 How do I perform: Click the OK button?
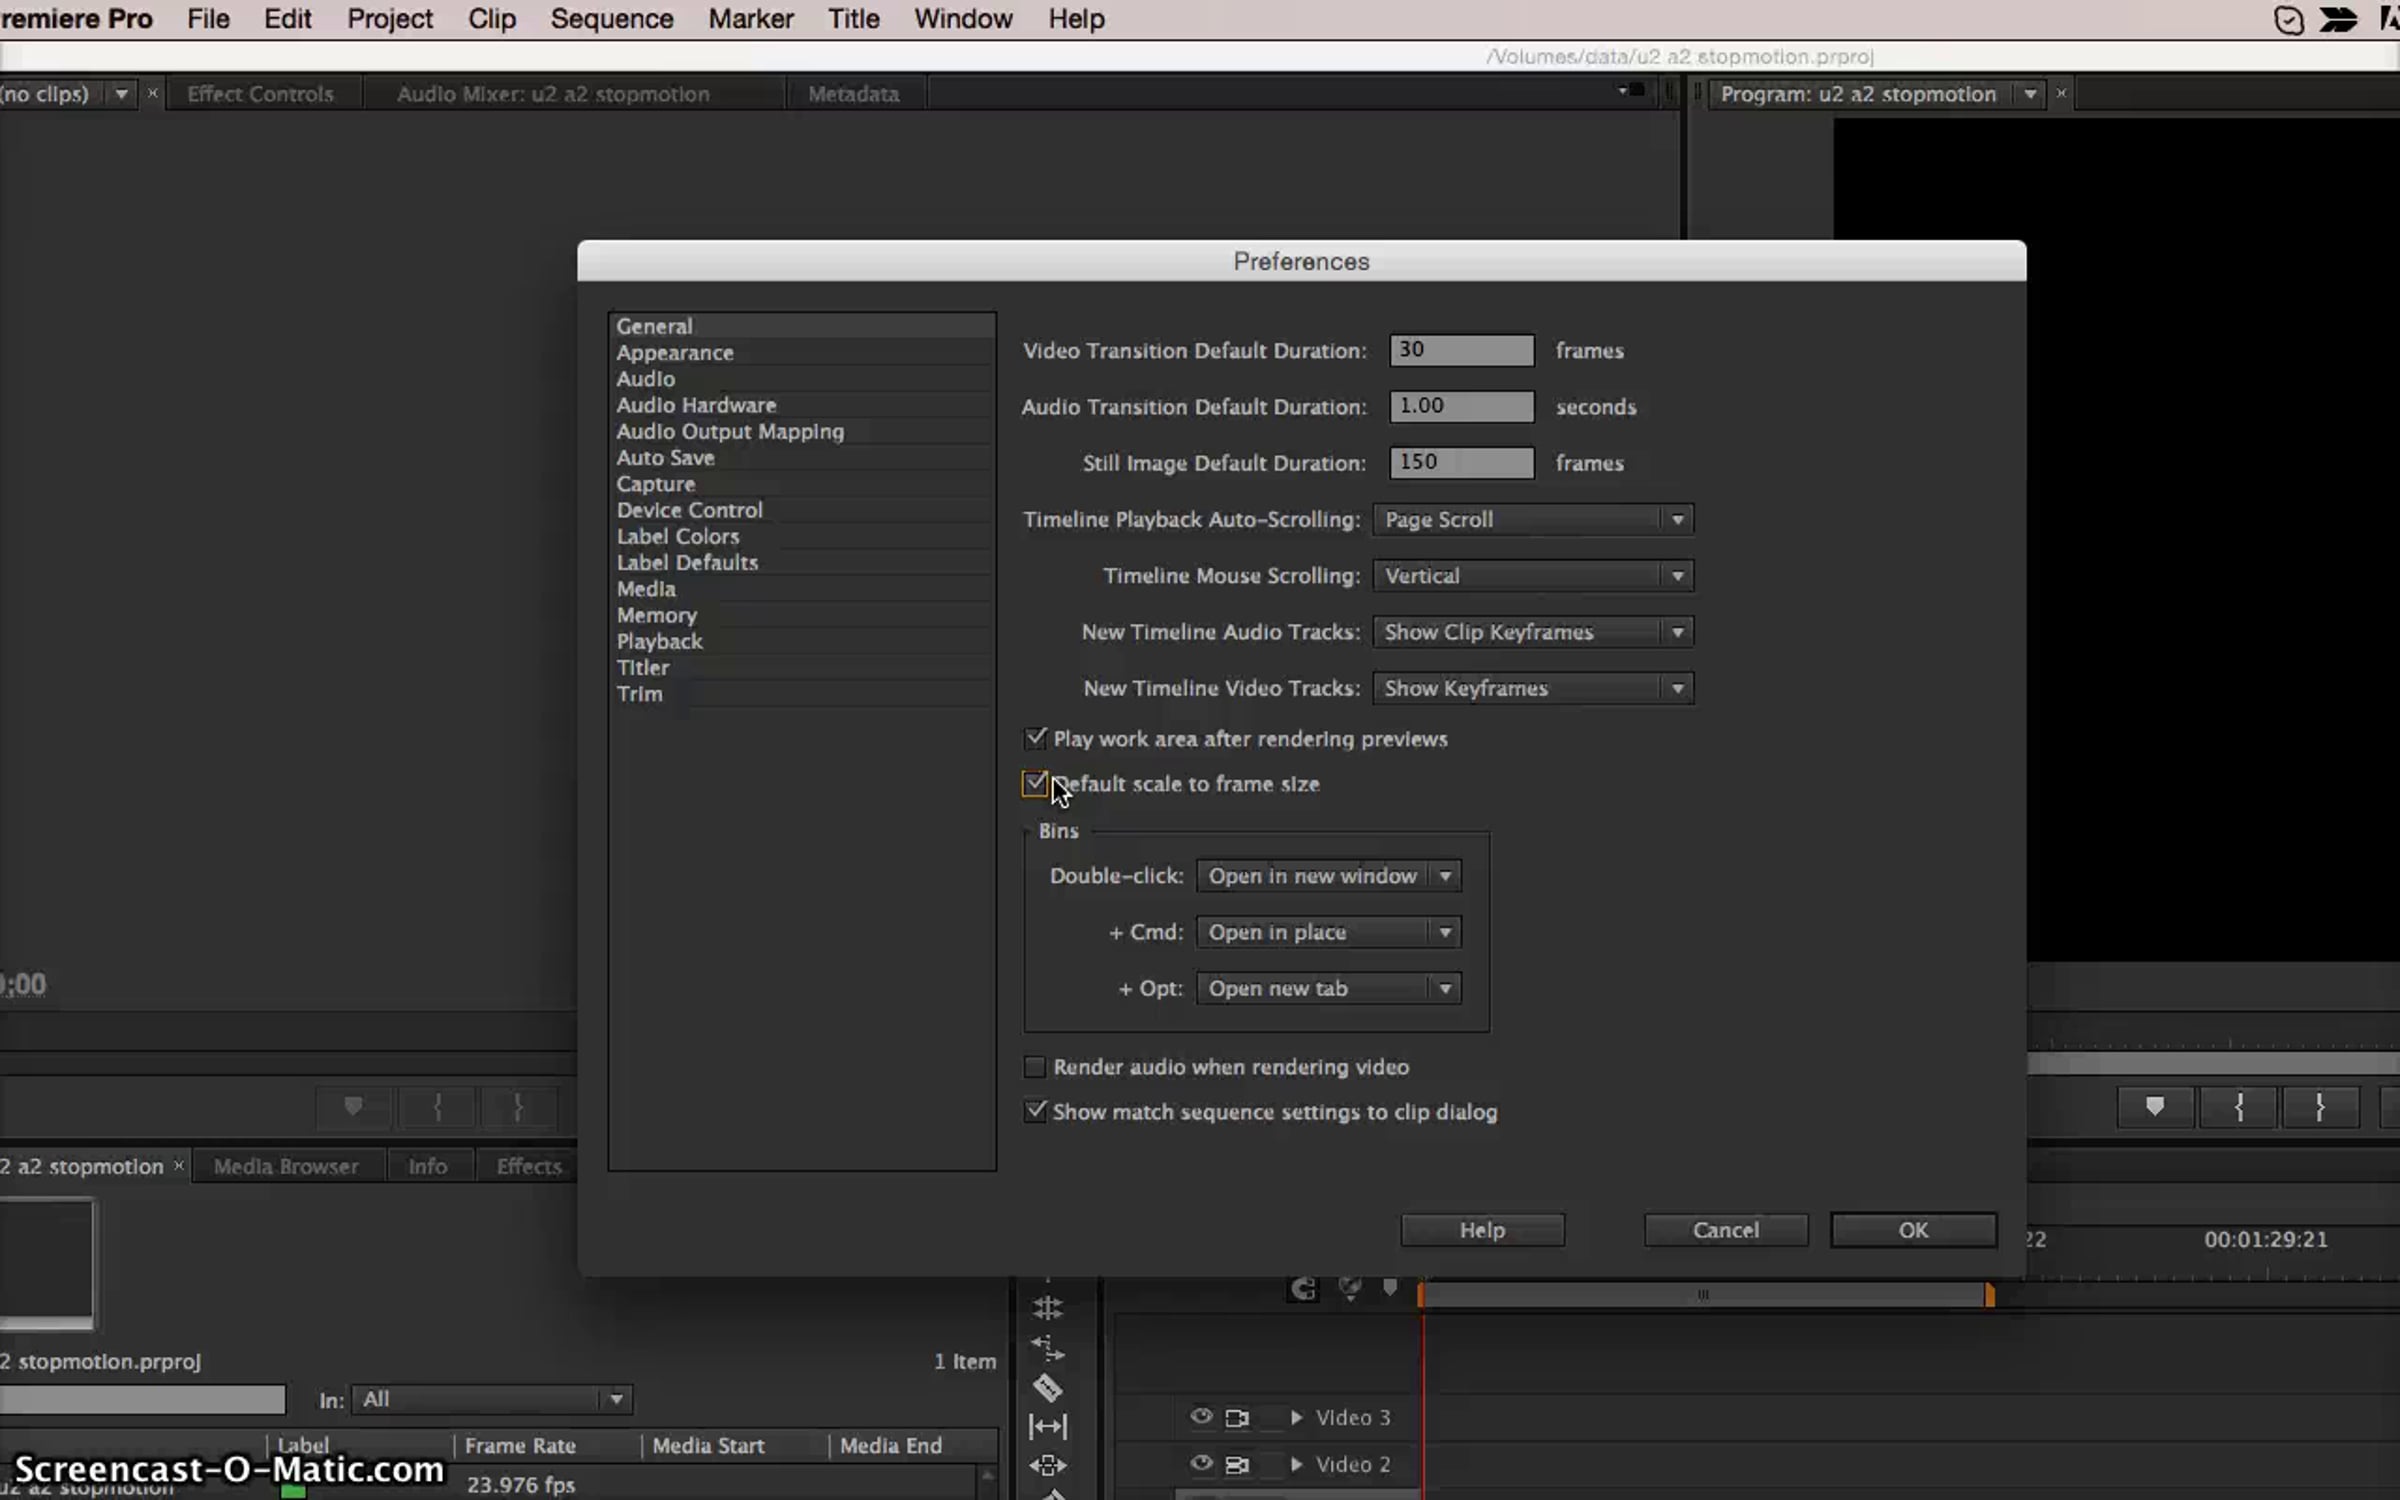(1912, 1230)
